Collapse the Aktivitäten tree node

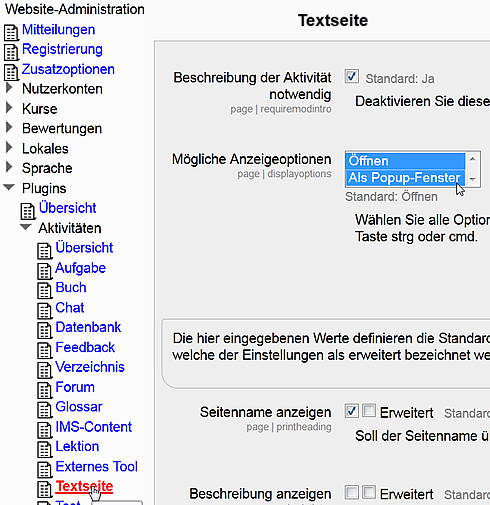(x=26, y=227)
